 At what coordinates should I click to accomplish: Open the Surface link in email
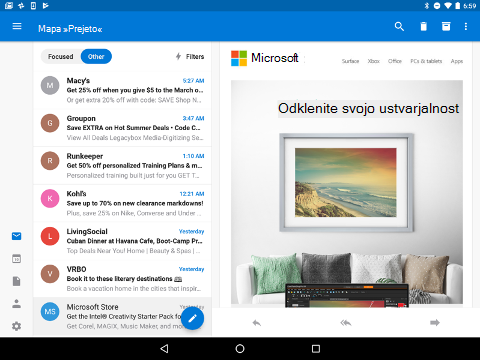coord(350,61)
